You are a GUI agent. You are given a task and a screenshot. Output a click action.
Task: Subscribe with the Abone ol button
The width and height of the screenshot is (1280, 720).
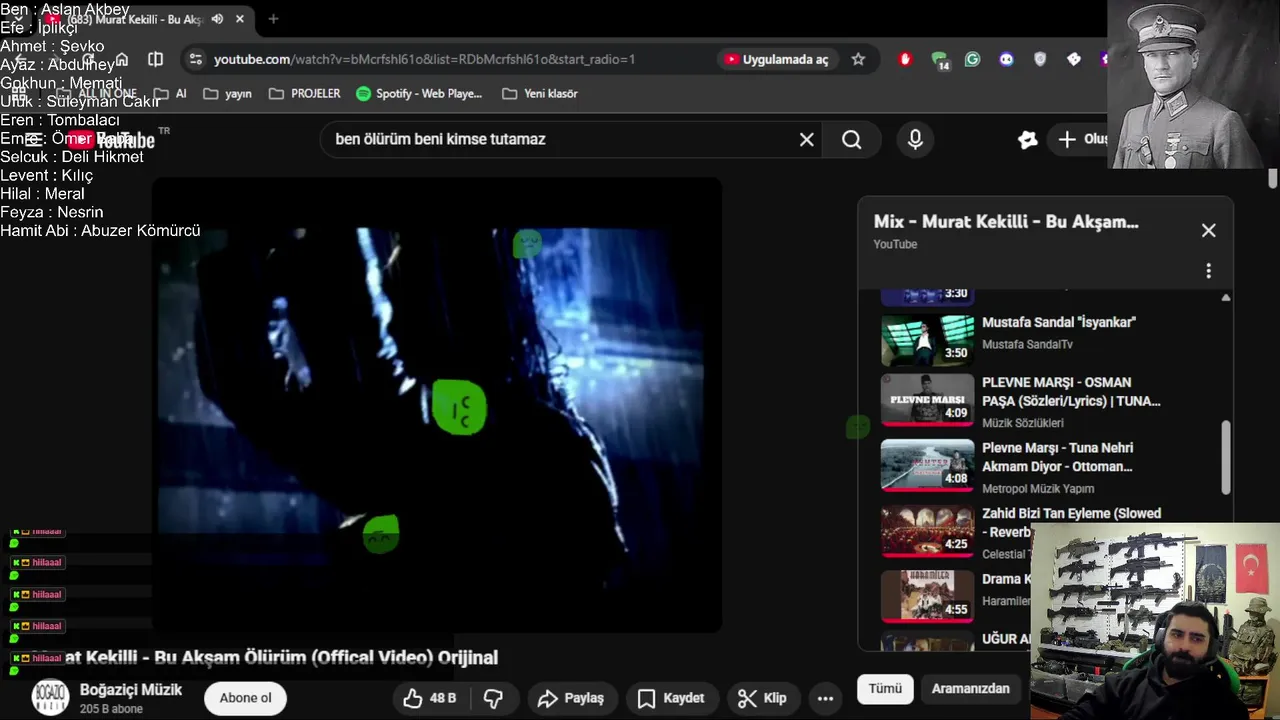(x=245, y=698)
